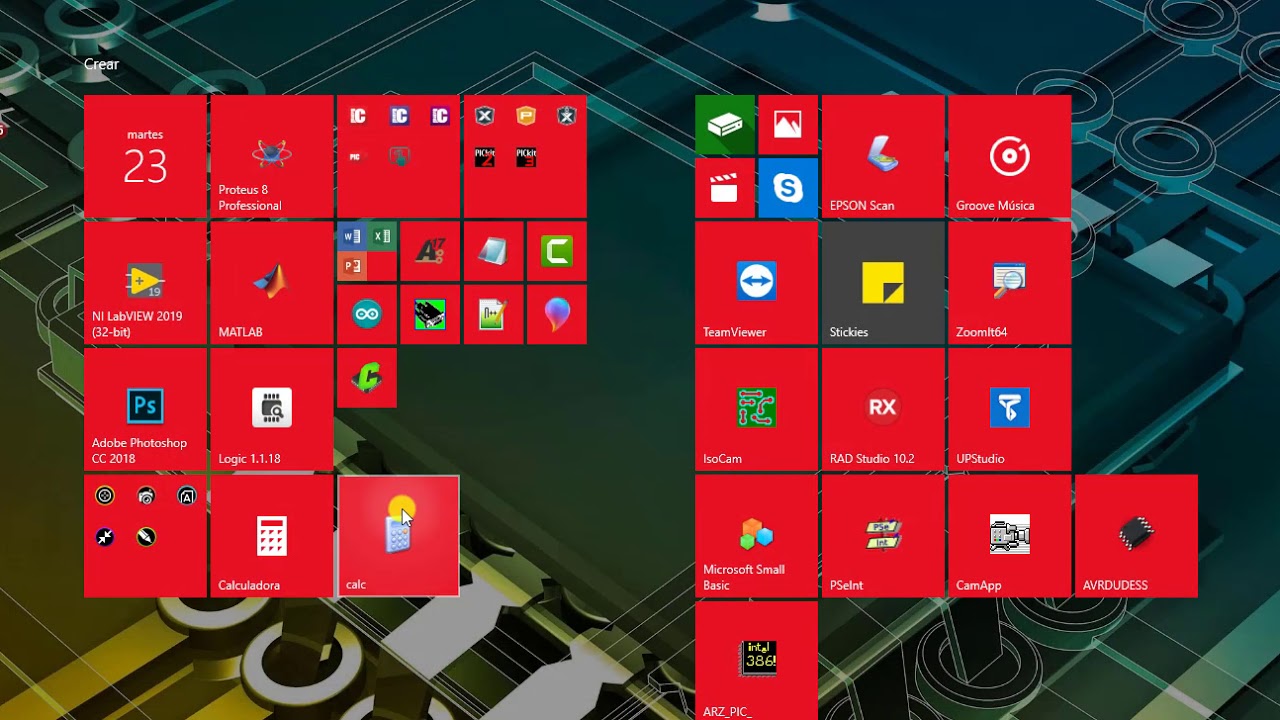Open the tile folder with PICkit 2 and 3

525,156
